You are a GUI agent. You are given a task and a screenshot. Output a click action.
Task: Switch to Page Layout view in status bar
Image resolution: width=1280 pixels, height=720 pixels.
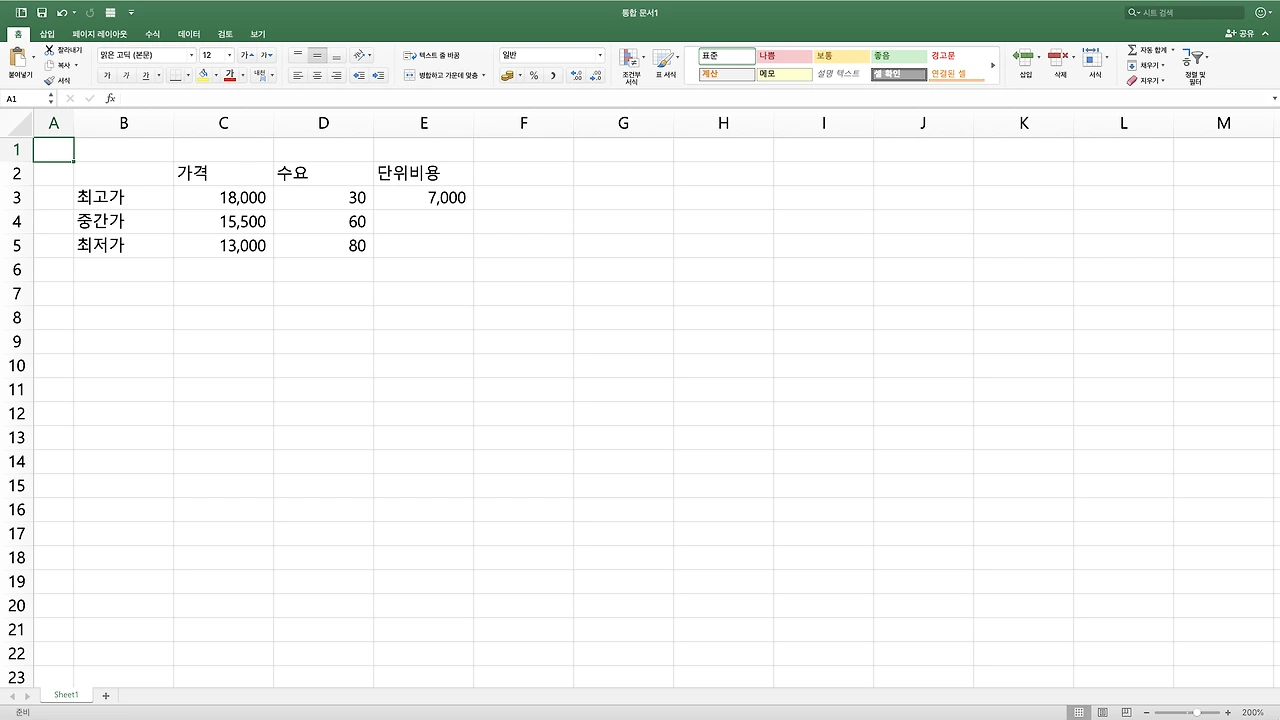[x=1101, y=712]
